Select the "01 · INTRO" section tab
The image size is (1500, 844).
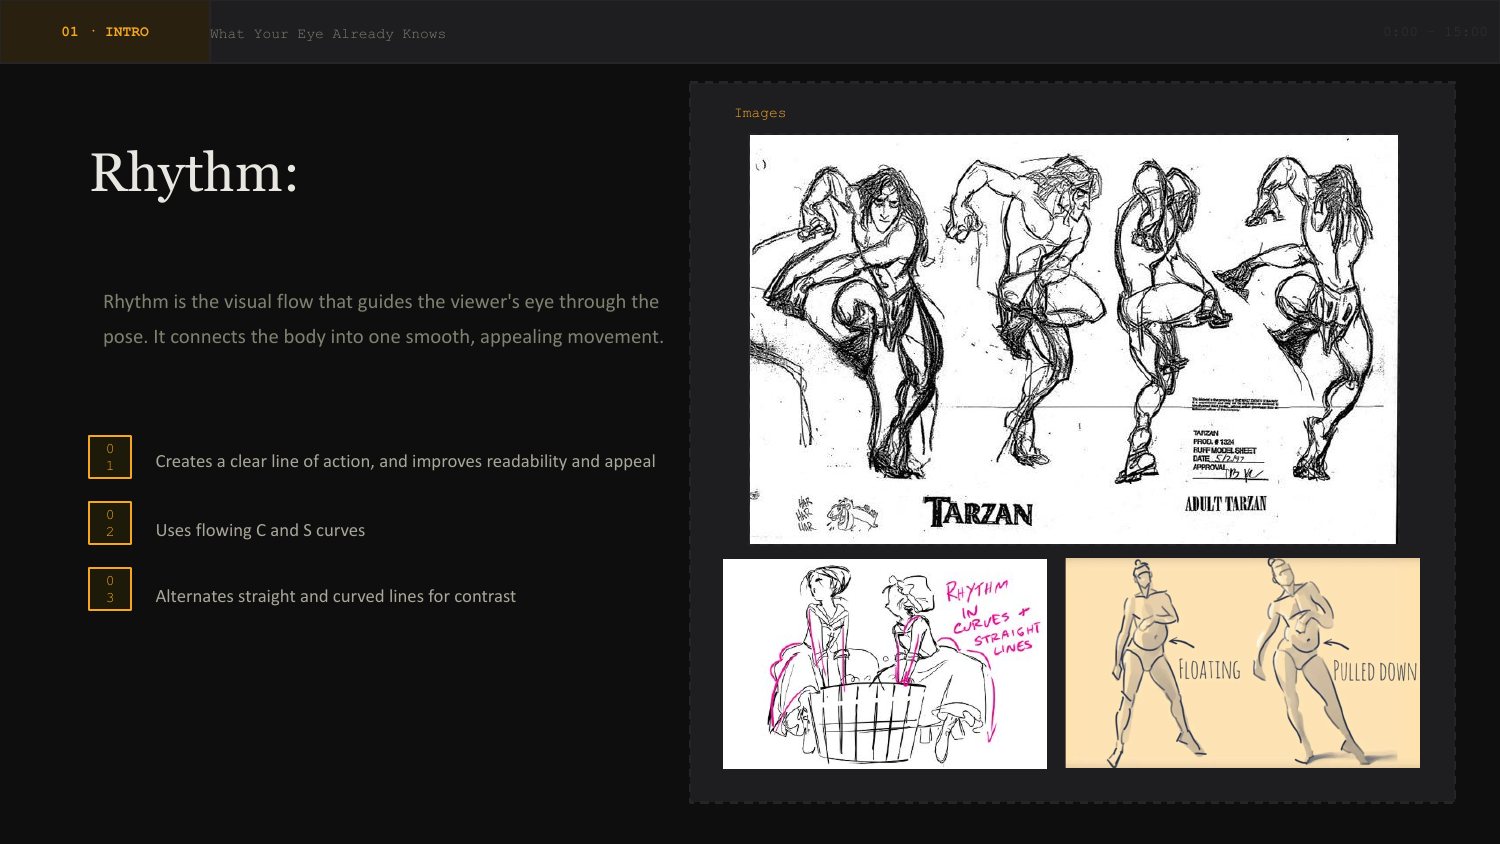(x=105, y=32)
